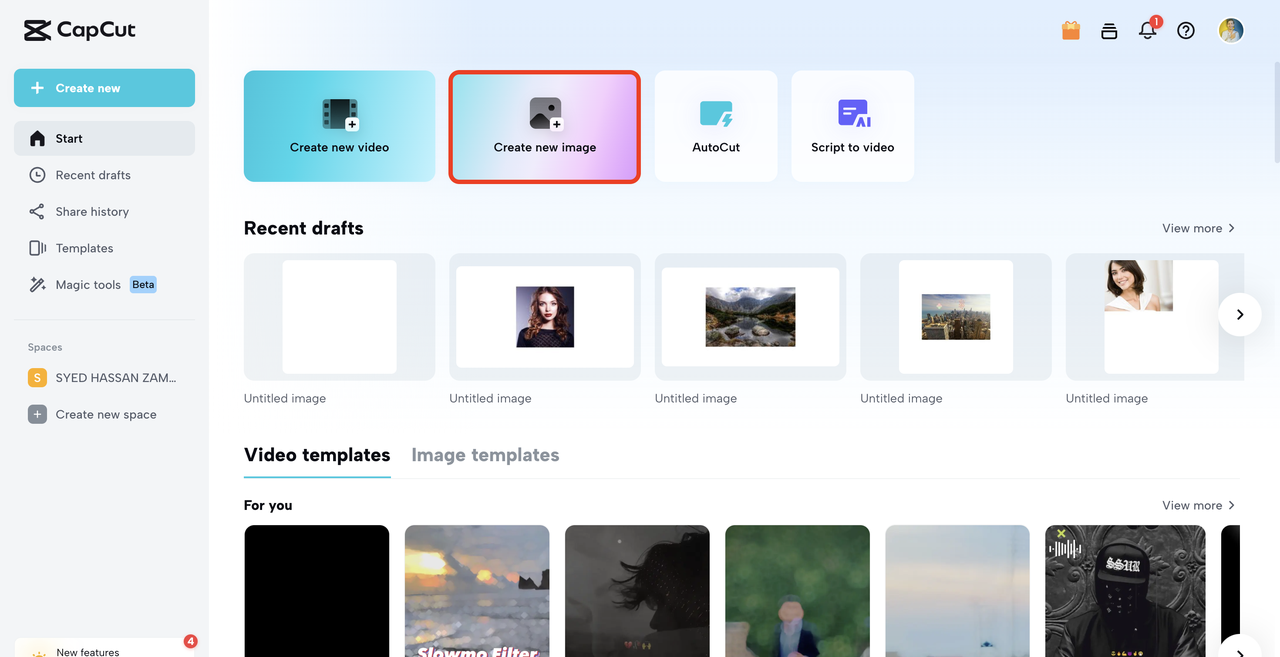
Task: Click the picture icon in Create new image
Action: 546,114
